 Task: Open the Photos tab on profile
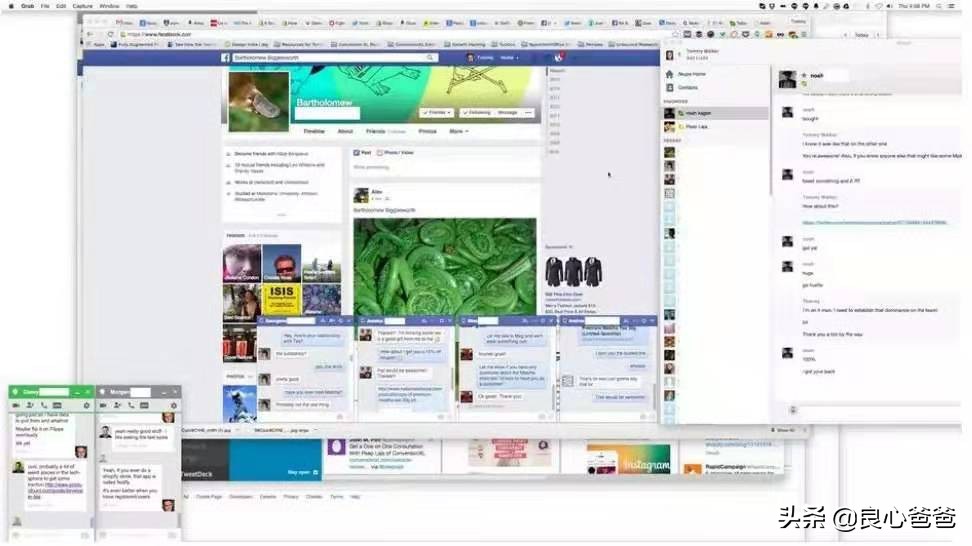[427, 131]
